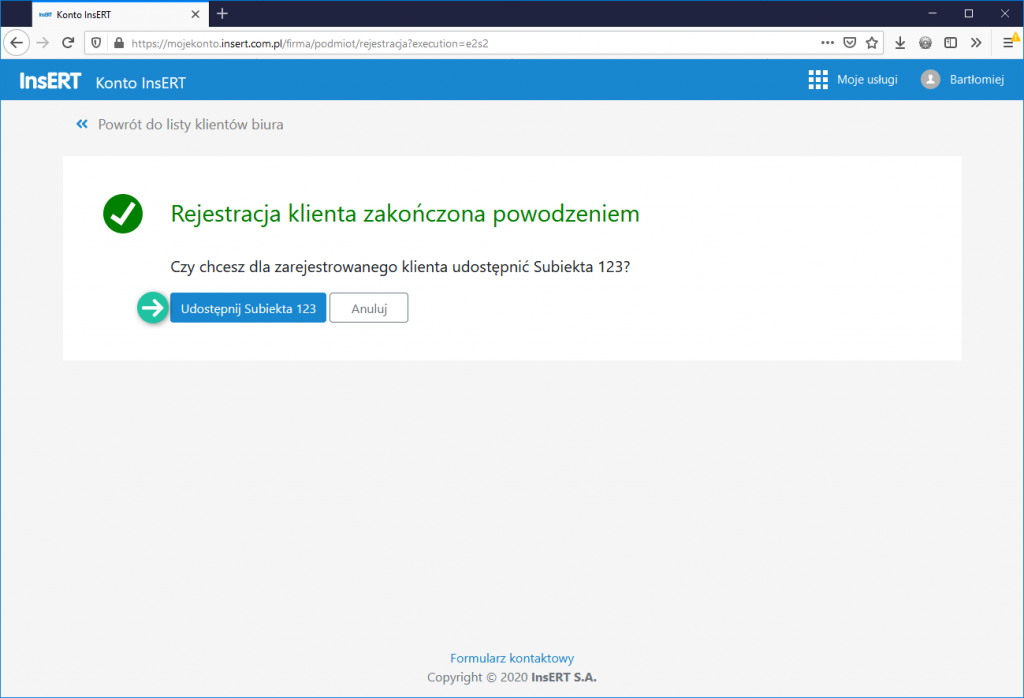Maximize the browser window
The image size is (1024, 698).
pos(969,14)
